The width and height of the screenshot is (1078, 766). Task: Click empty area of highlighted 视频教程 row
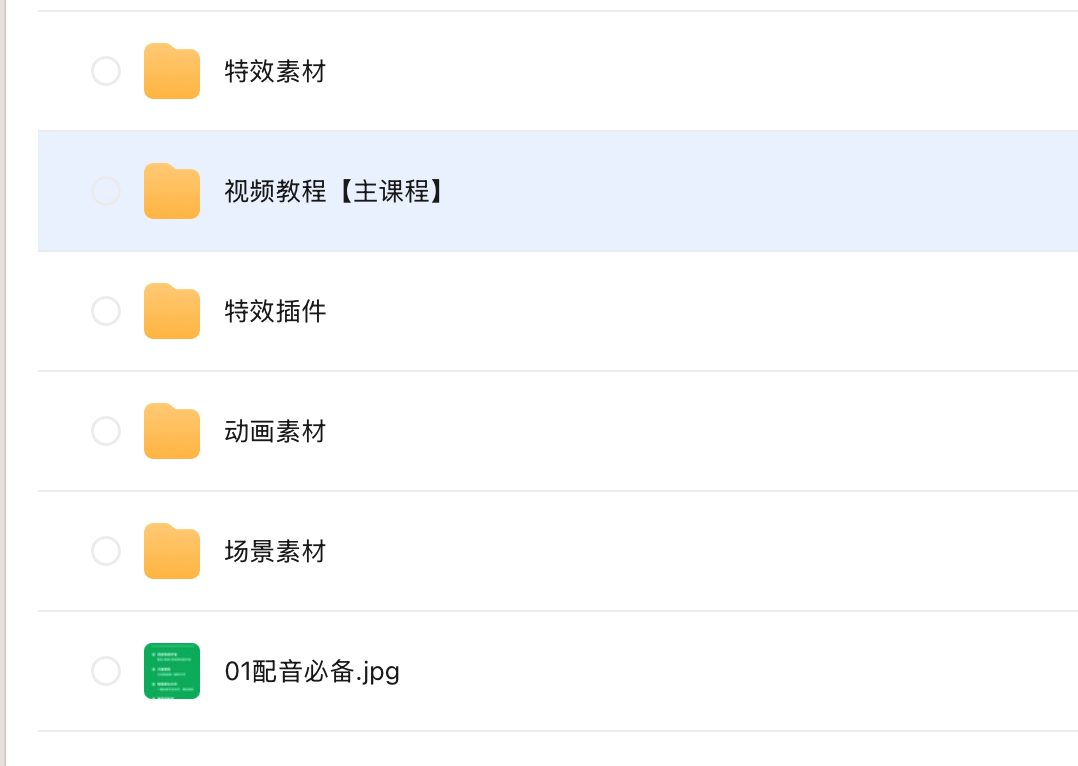[x=756, y=191]
